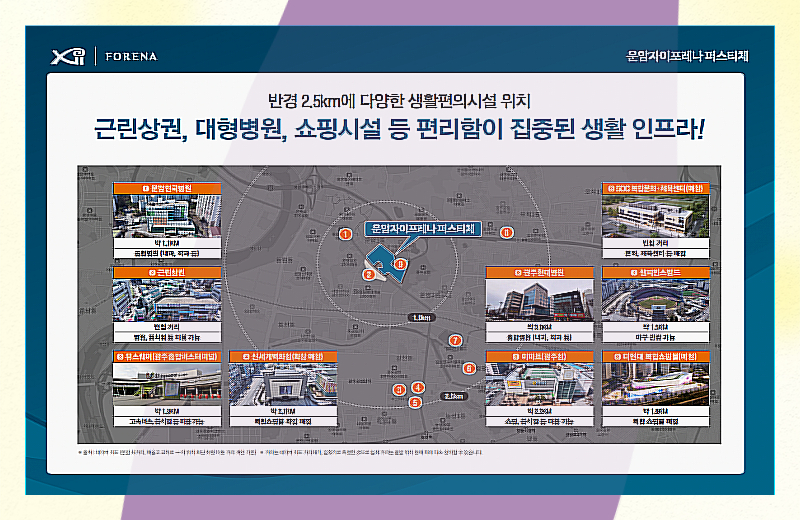Click the headline beginning '근린상권, 대형병원, 쇼핑시설'
Viewport: 800px width, 520px height.
tap(399, 129)
